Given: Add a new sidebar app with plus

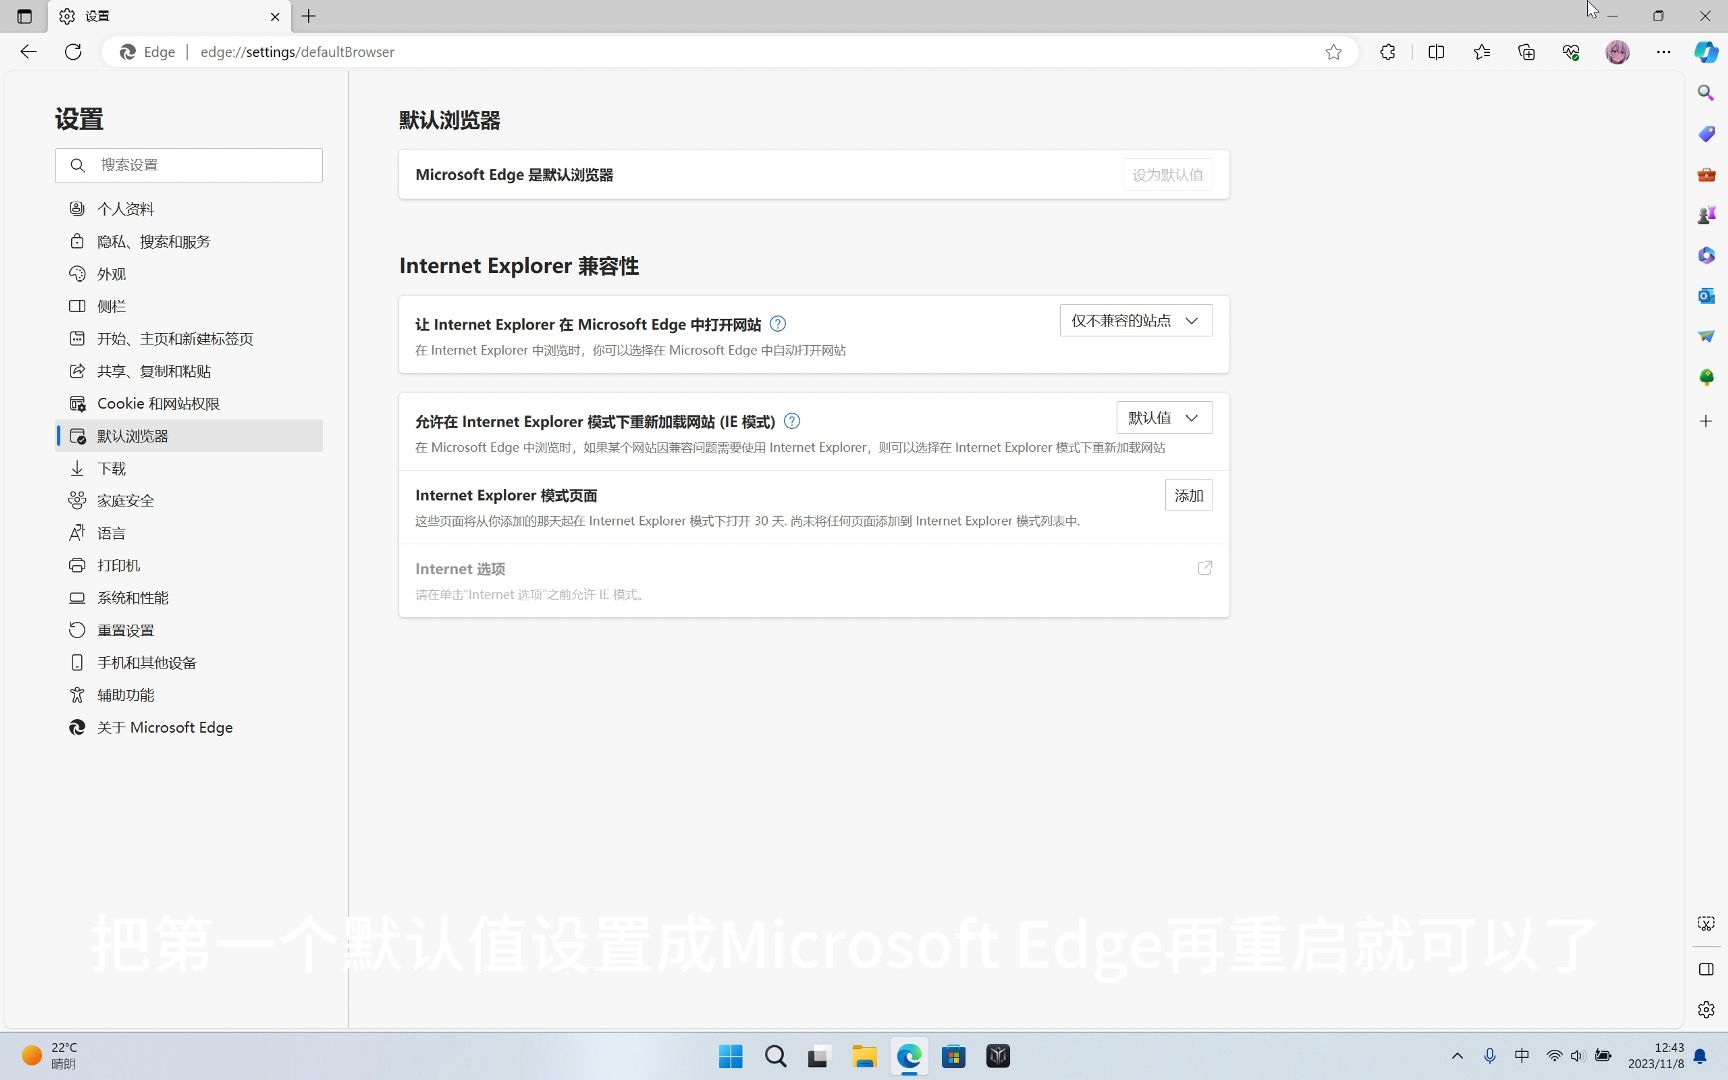Looking at the screenshot, I should [1706, 421].
